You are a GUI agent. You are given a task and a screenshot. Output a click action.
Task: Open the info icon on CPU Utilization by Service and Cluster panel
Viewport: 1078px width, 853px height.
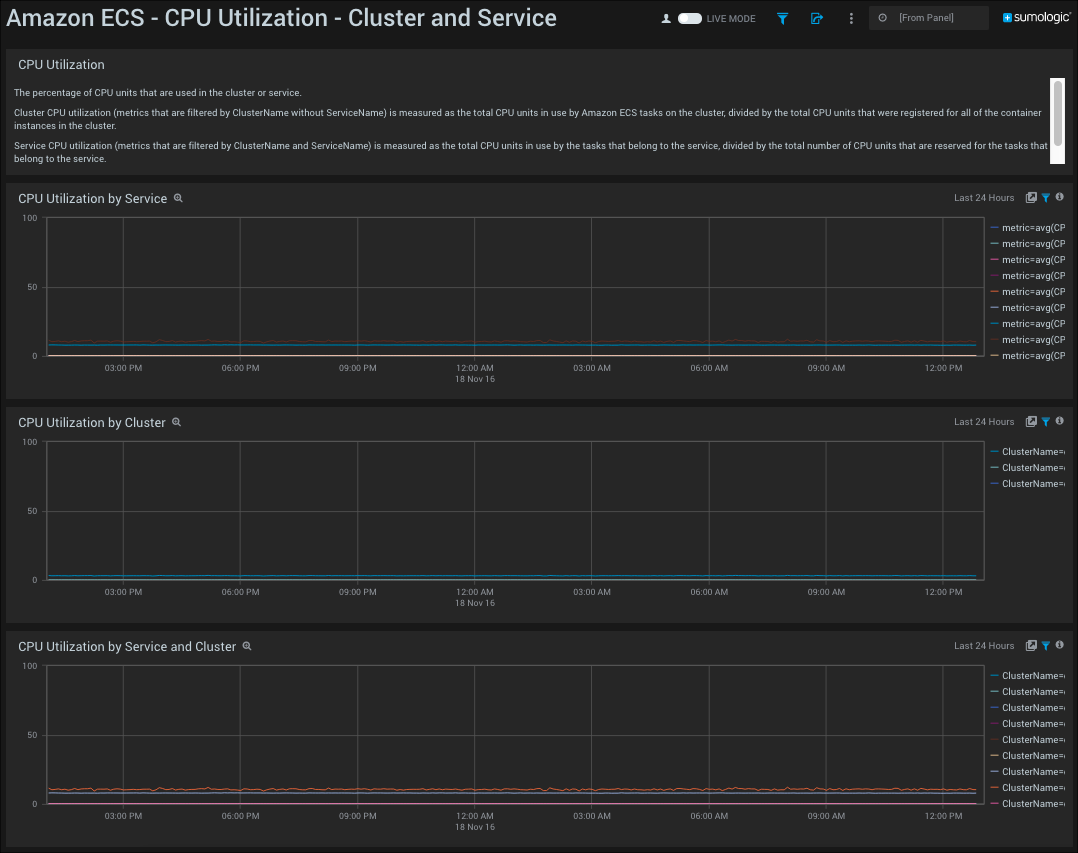click(x=1060, y=645)
